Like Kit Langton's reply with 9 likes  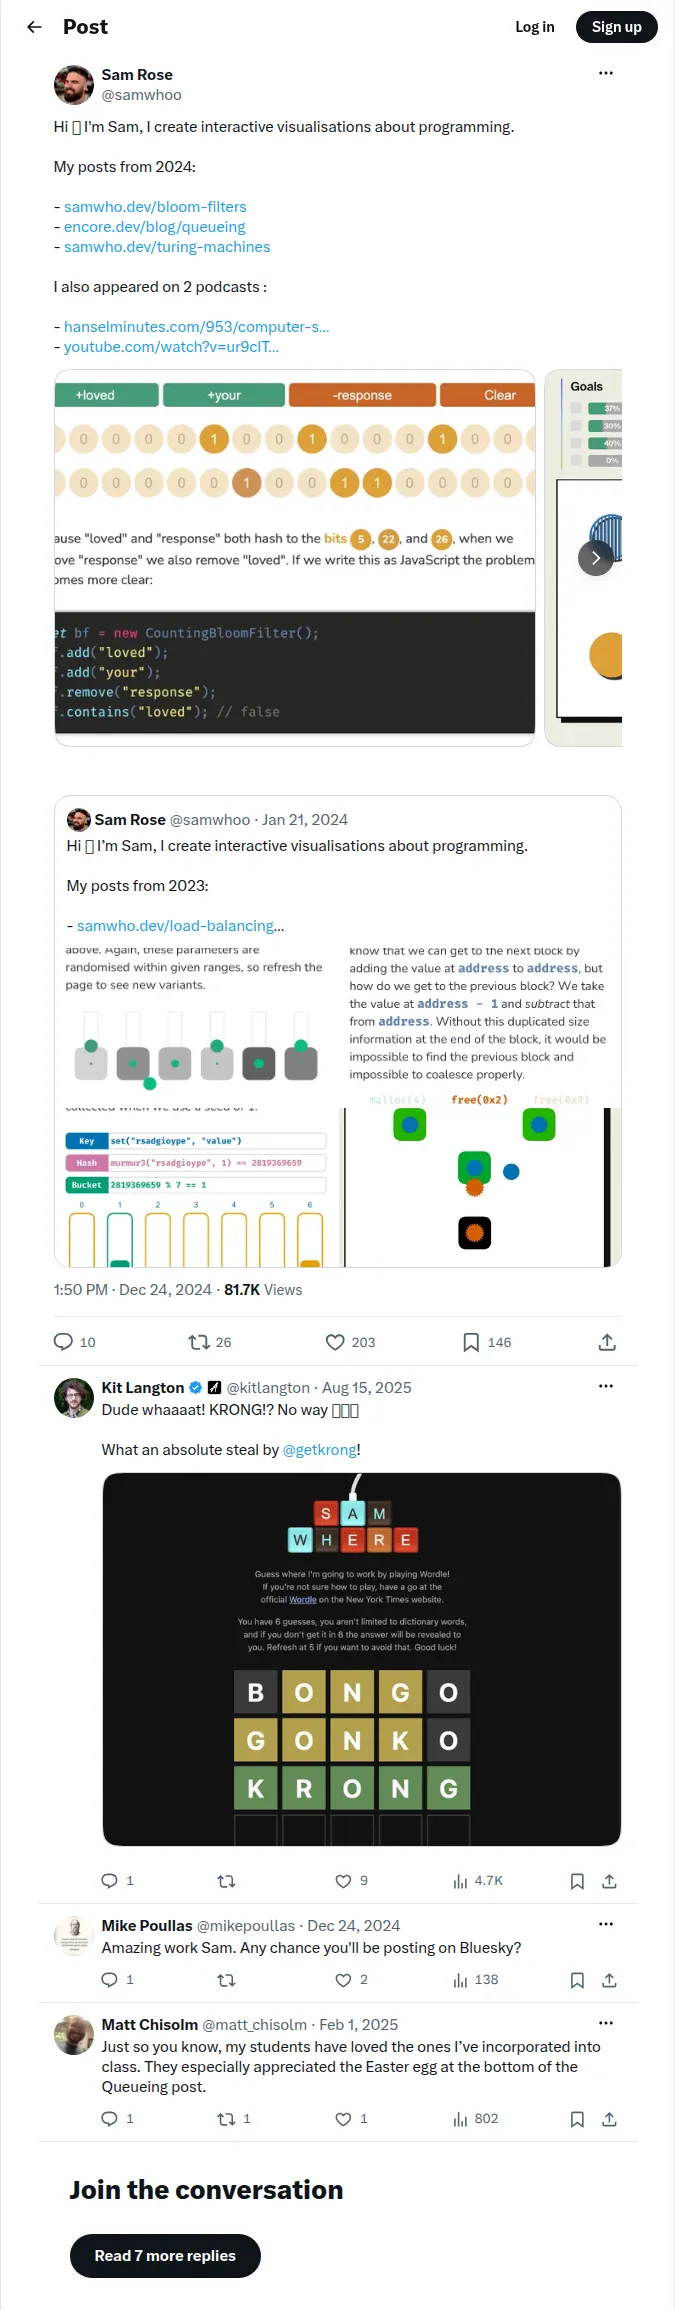(x=352, y=1881)
